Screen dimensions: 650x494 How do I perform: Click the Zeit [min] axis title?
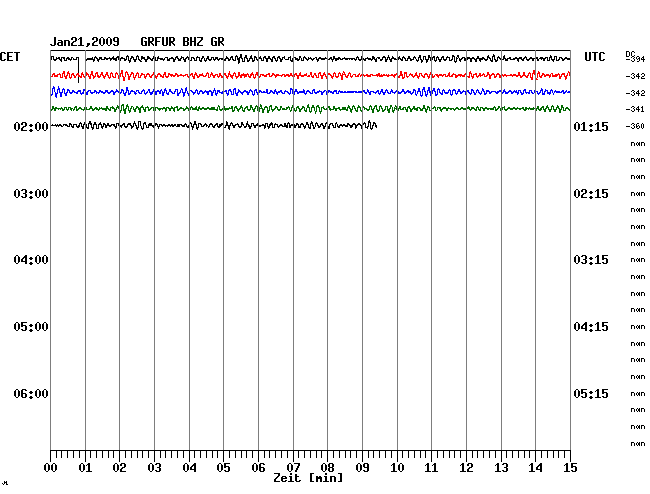(x=308, y=478)
